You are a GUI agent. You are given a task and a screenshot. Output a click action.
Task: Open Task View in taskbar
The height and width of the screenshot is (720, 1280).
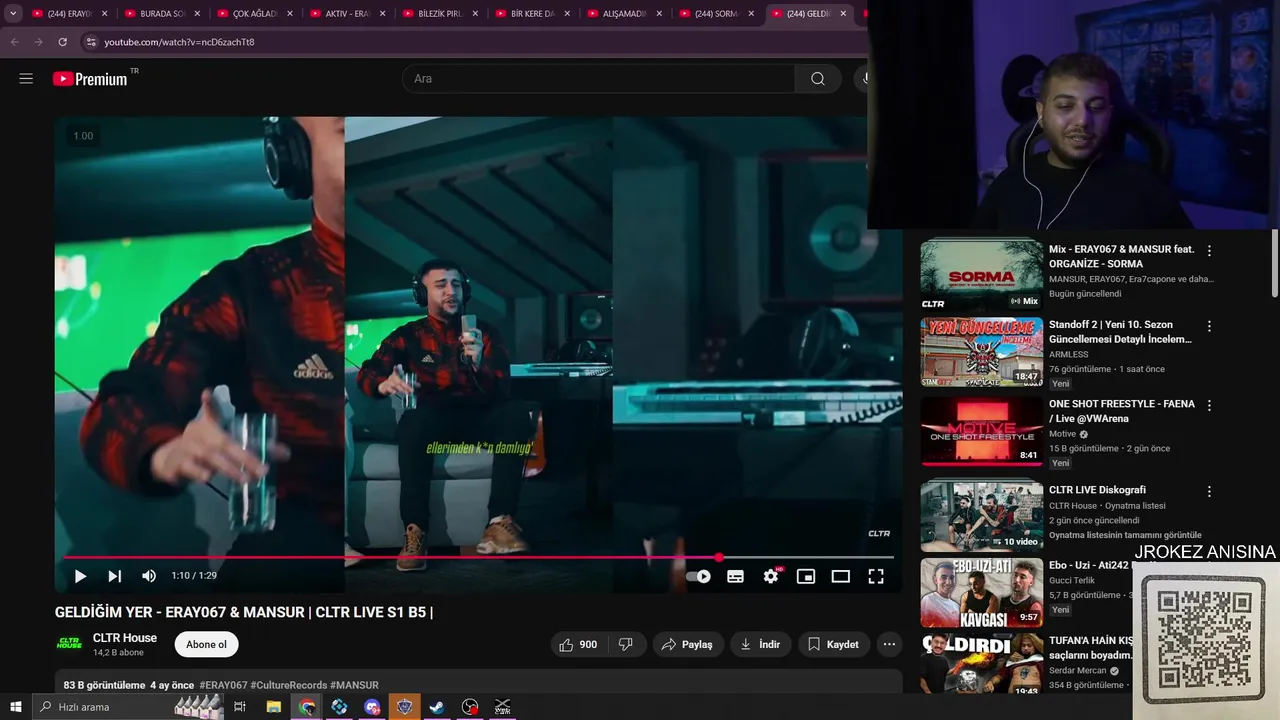(240, 707)
